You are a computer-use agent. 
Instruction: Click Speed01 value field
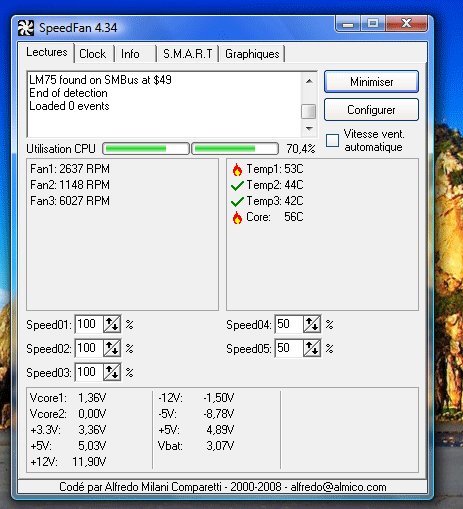pyautogui.click(x=89, y=324)
